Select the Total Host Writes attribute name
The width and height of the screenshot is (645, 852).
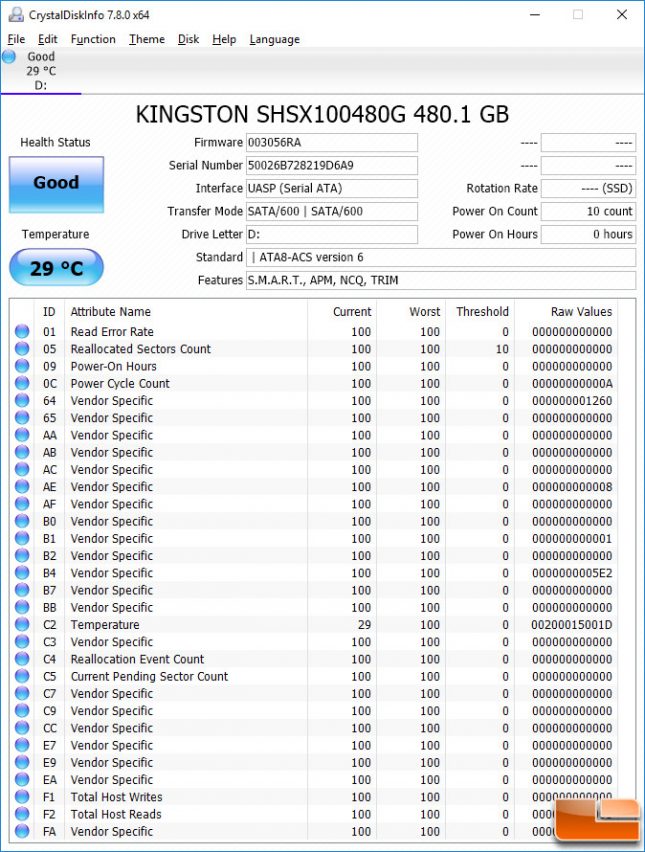coord(116,797)
